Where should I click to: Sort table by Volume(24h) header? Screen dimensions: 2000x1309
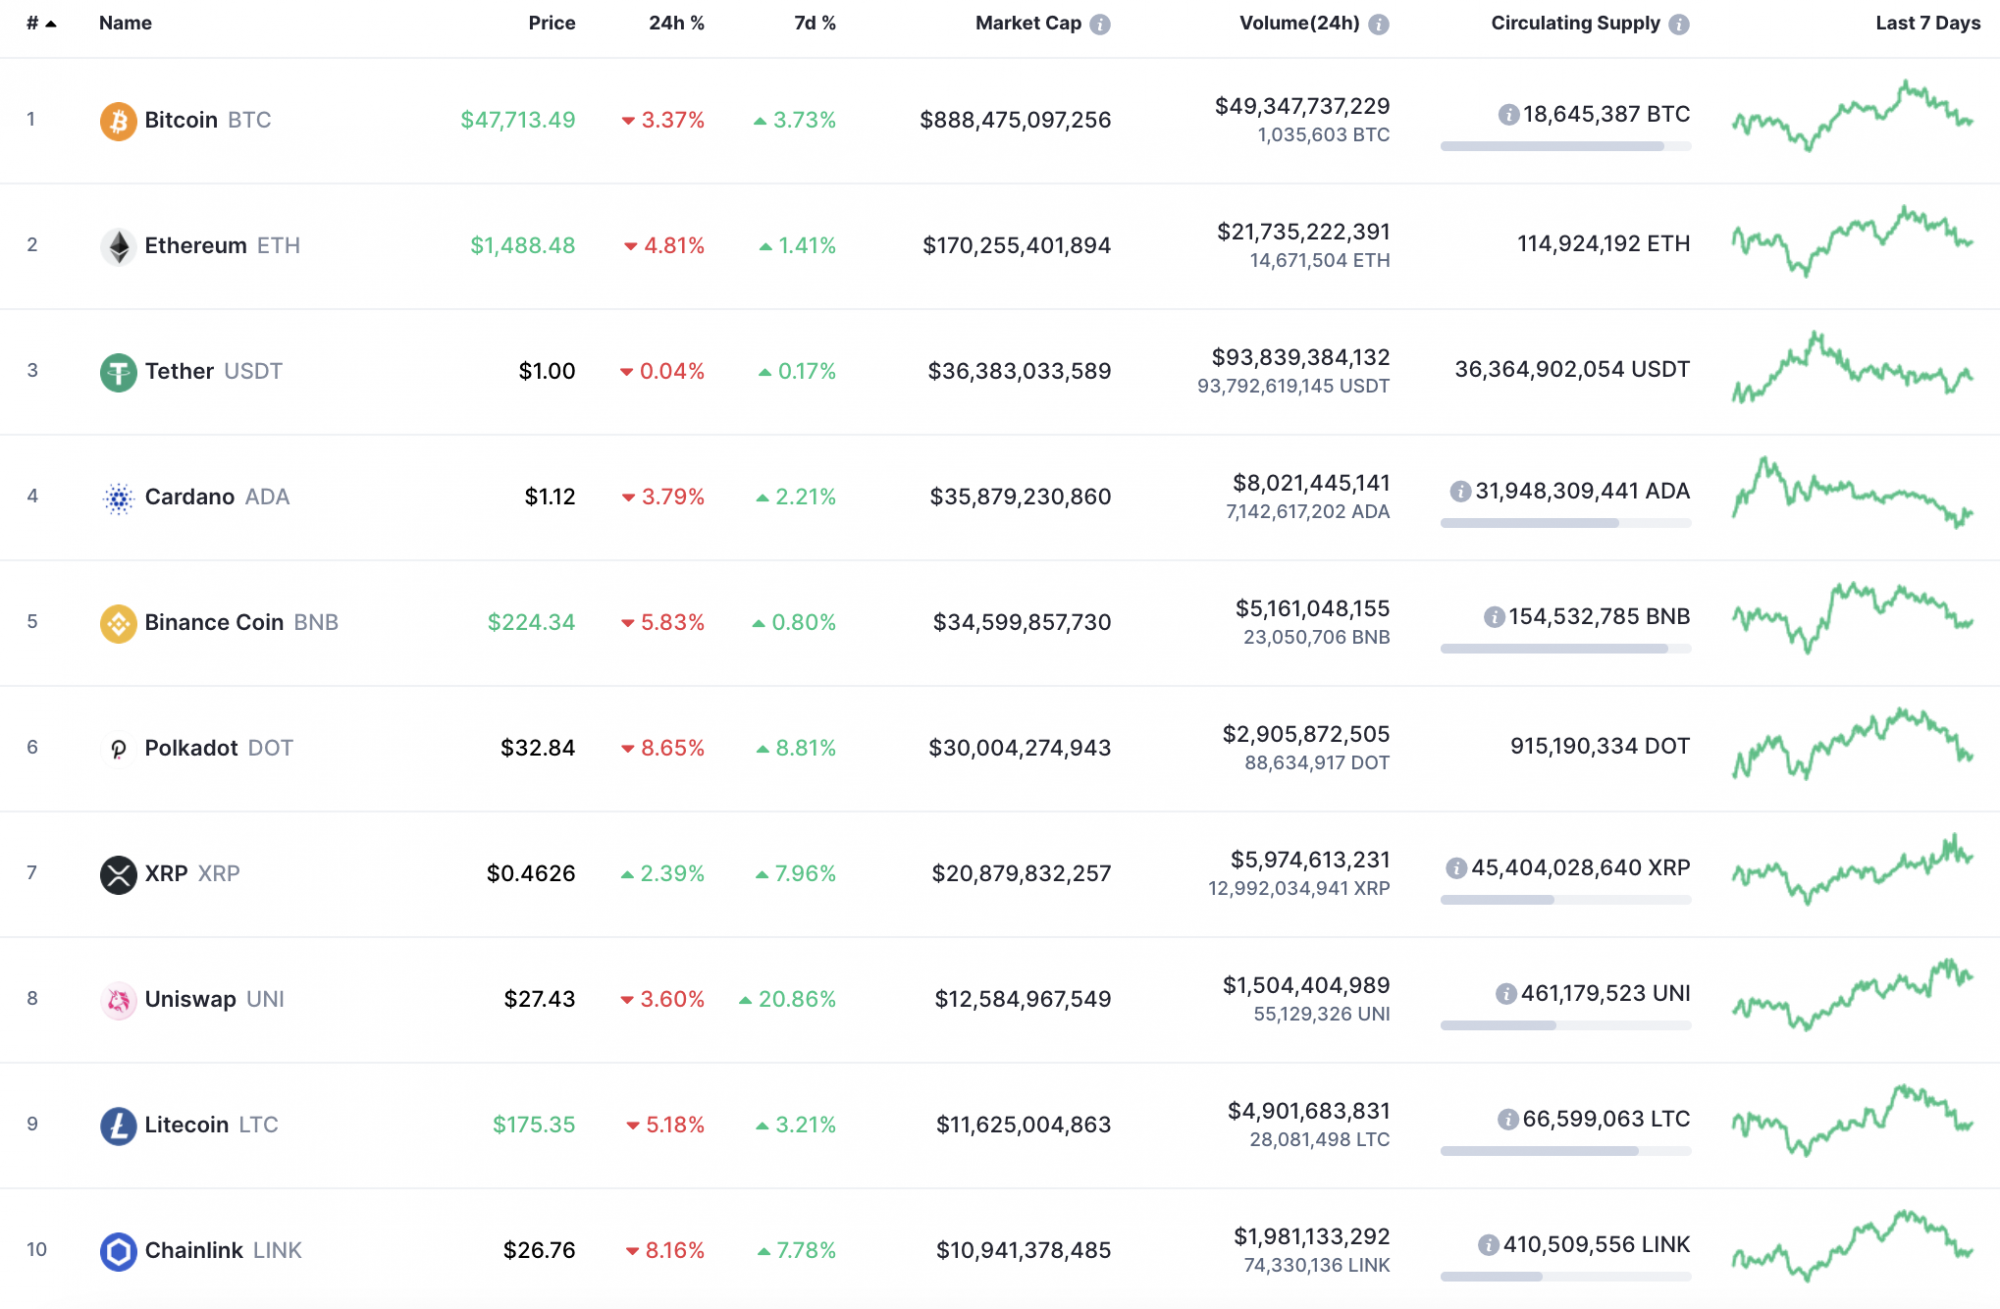pyautogui.click(x=1299, y=23)
